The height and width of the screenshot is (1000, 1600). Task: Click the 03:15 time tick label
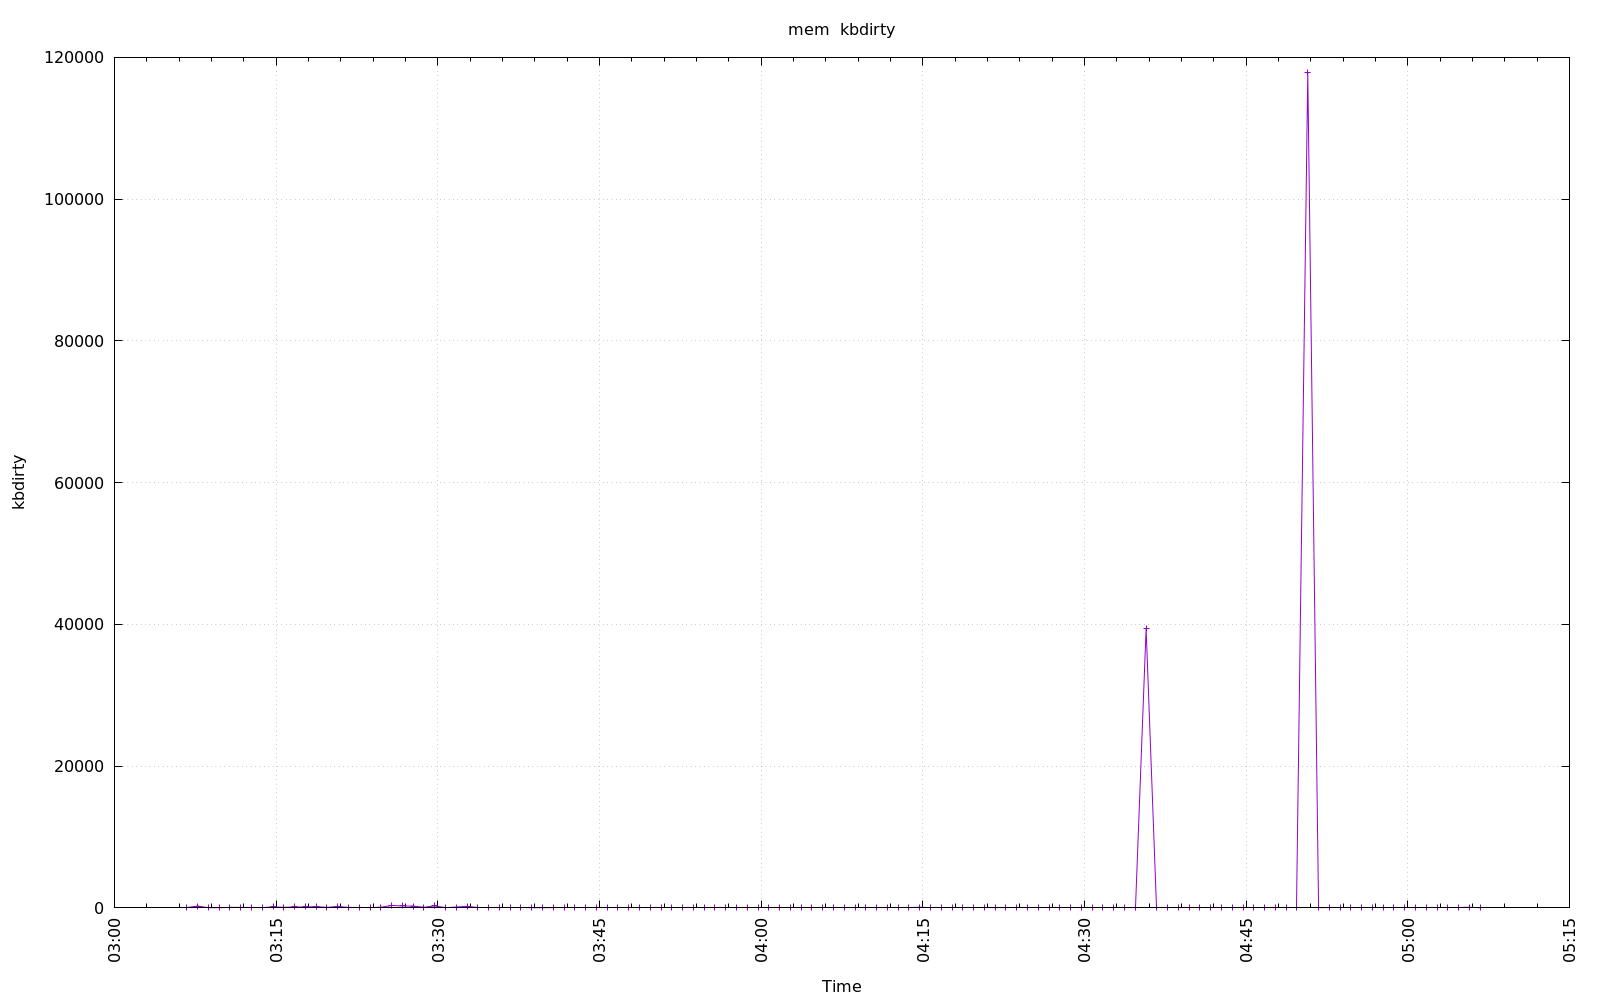[277, 941]
